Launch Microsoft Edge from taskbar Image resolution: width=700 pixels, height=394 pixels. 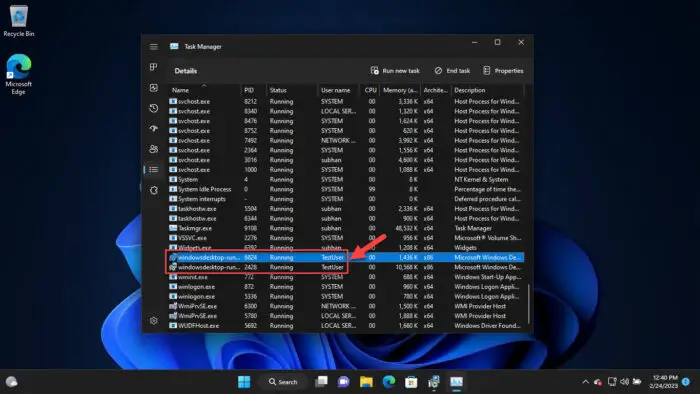(x=389, y=382)
